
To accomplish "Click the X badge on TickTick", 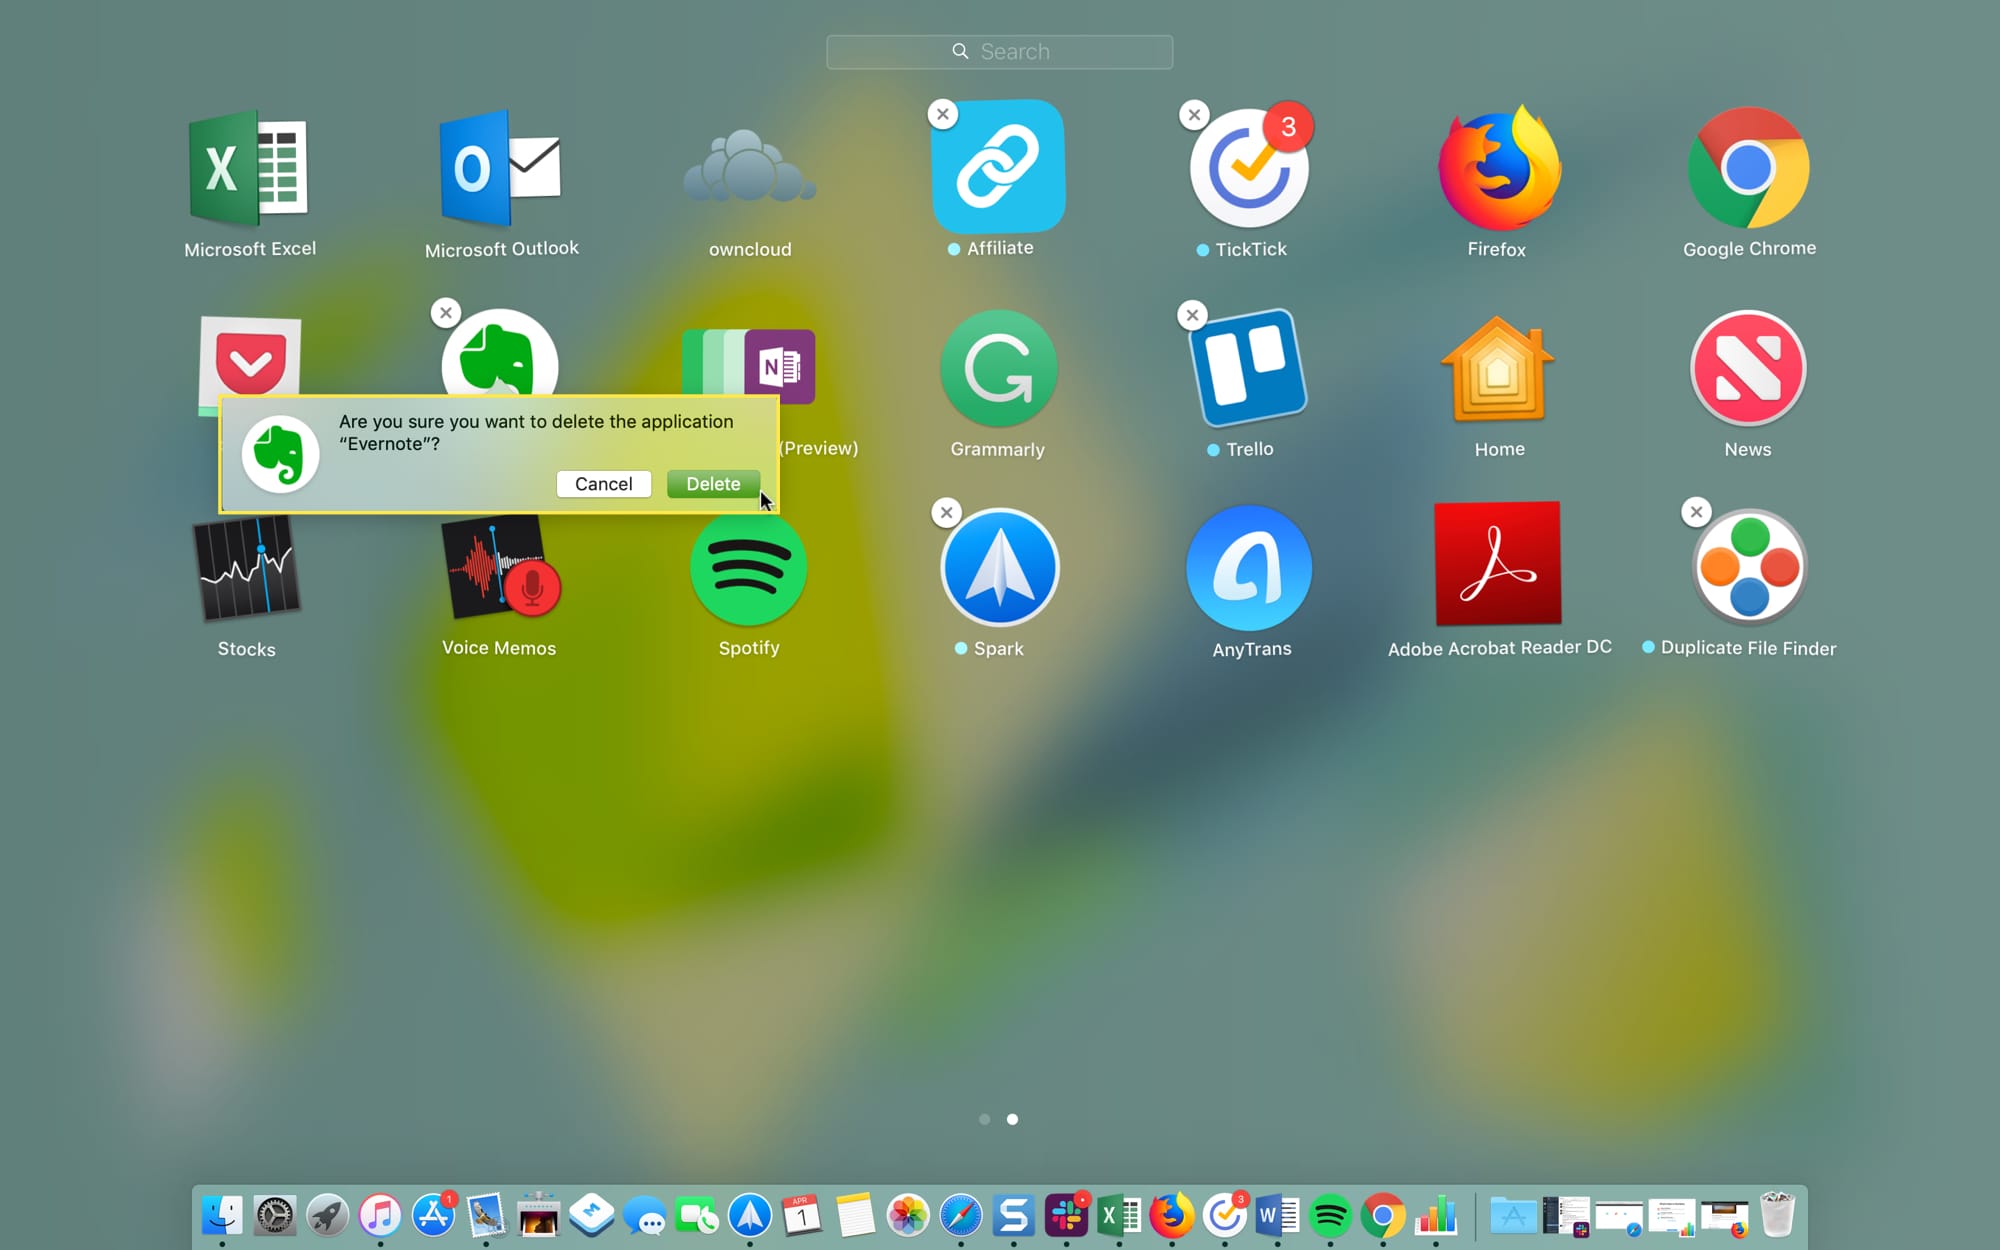I will tap(1194, 115).
